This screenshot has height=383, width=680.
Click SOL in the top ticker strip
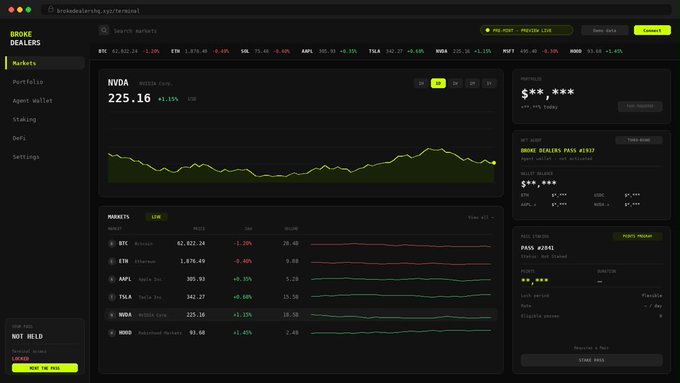[x=265, y=51]
